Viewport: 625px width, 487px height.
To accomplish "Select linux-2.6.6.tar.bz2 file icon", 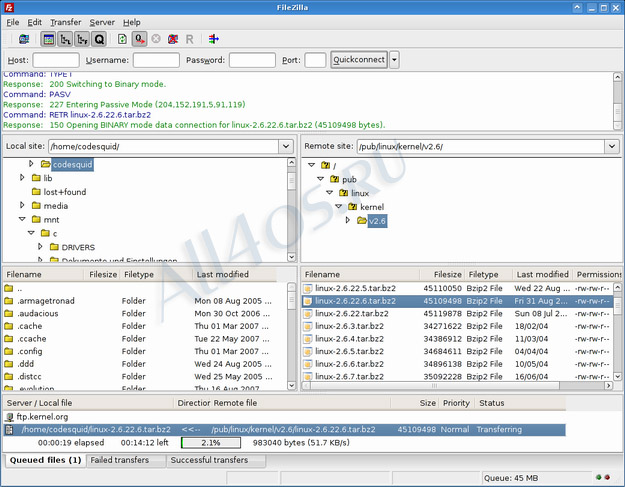I will click(307, 364).
